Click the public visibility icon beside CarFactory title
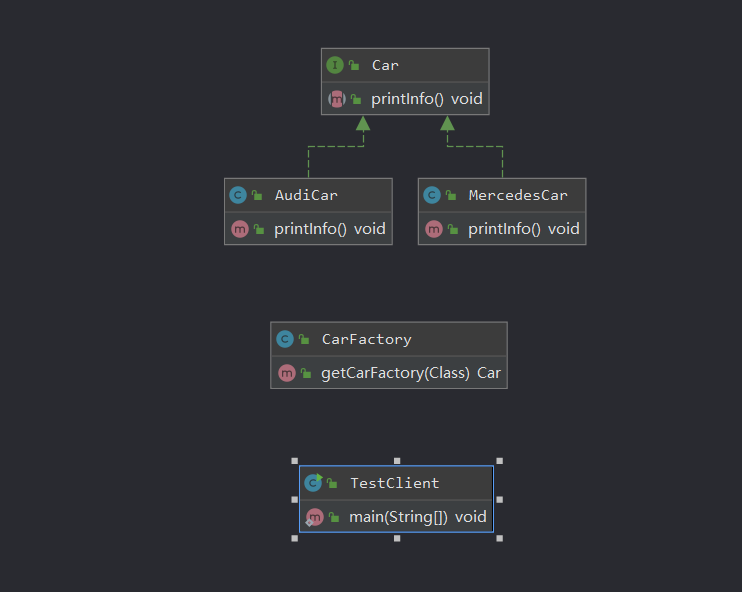This screenshot has height=592, width=742. (304, 339)
